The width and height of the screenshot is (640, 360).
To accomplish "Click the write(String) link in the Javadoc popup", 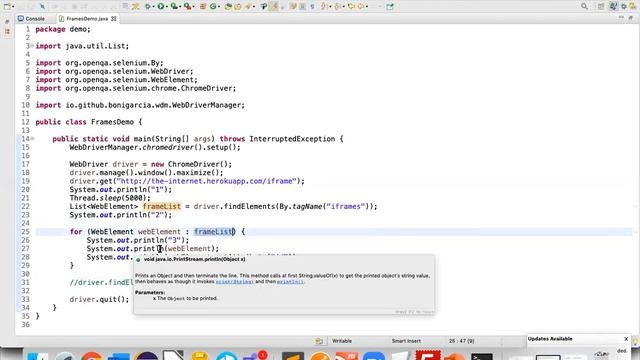I will click(x=234, y=282).
